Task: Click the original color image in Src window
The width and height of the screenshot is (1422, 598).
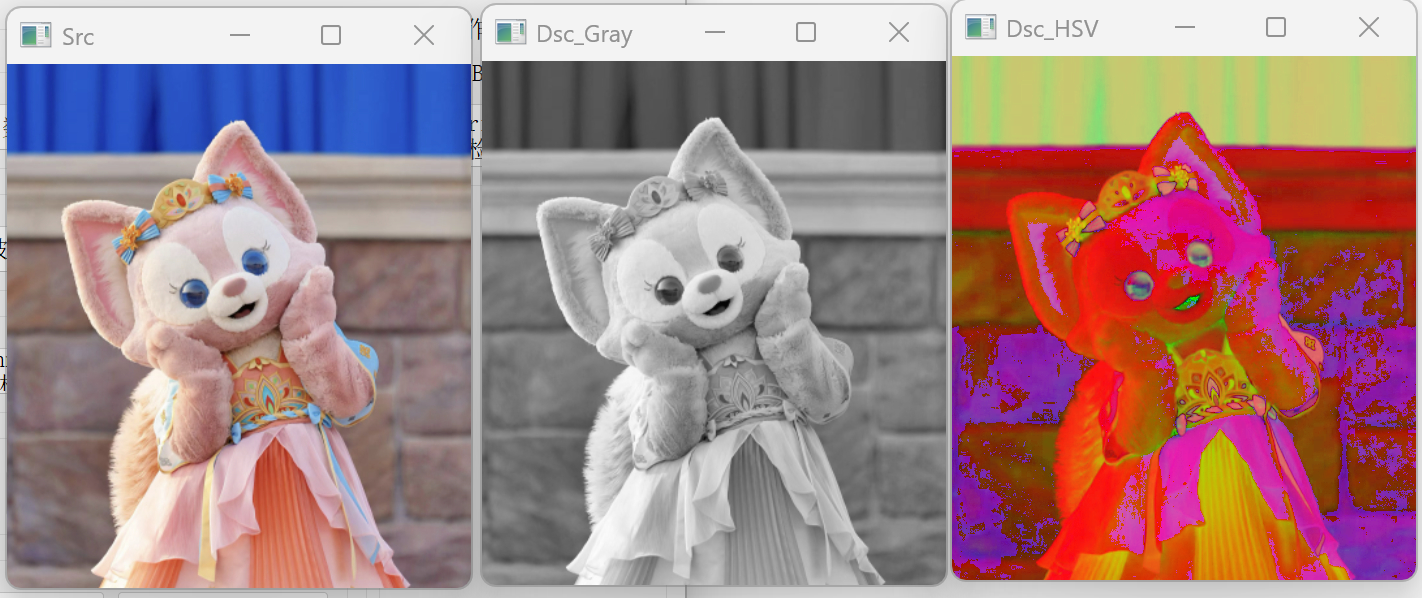Action: [239, 325]
